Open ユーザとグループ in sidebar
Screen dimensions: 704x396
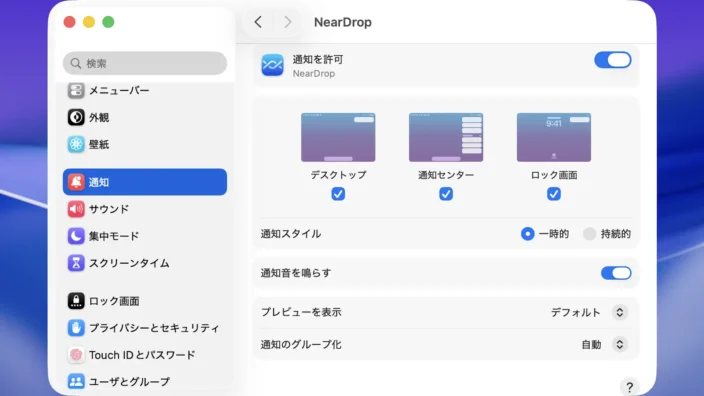[145, 382]
